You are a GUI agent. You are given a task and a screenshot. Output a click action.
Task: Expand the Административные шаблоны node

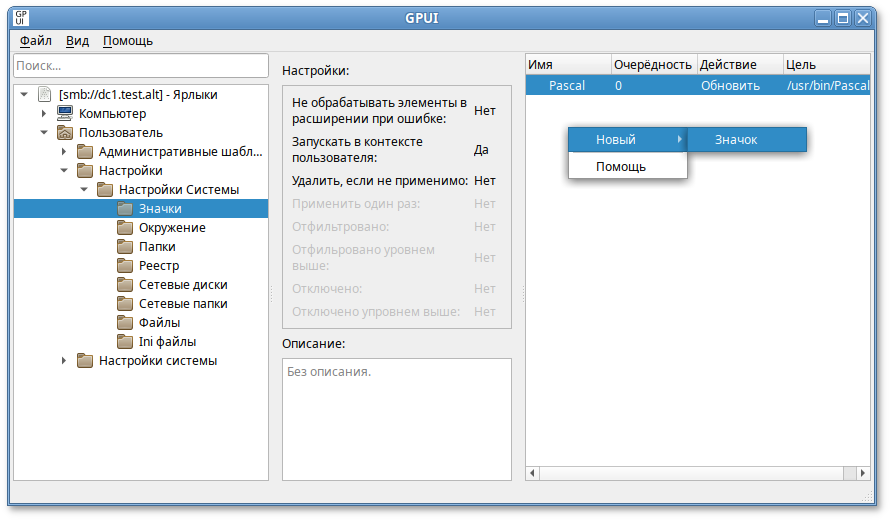click(x=64, y=152)
